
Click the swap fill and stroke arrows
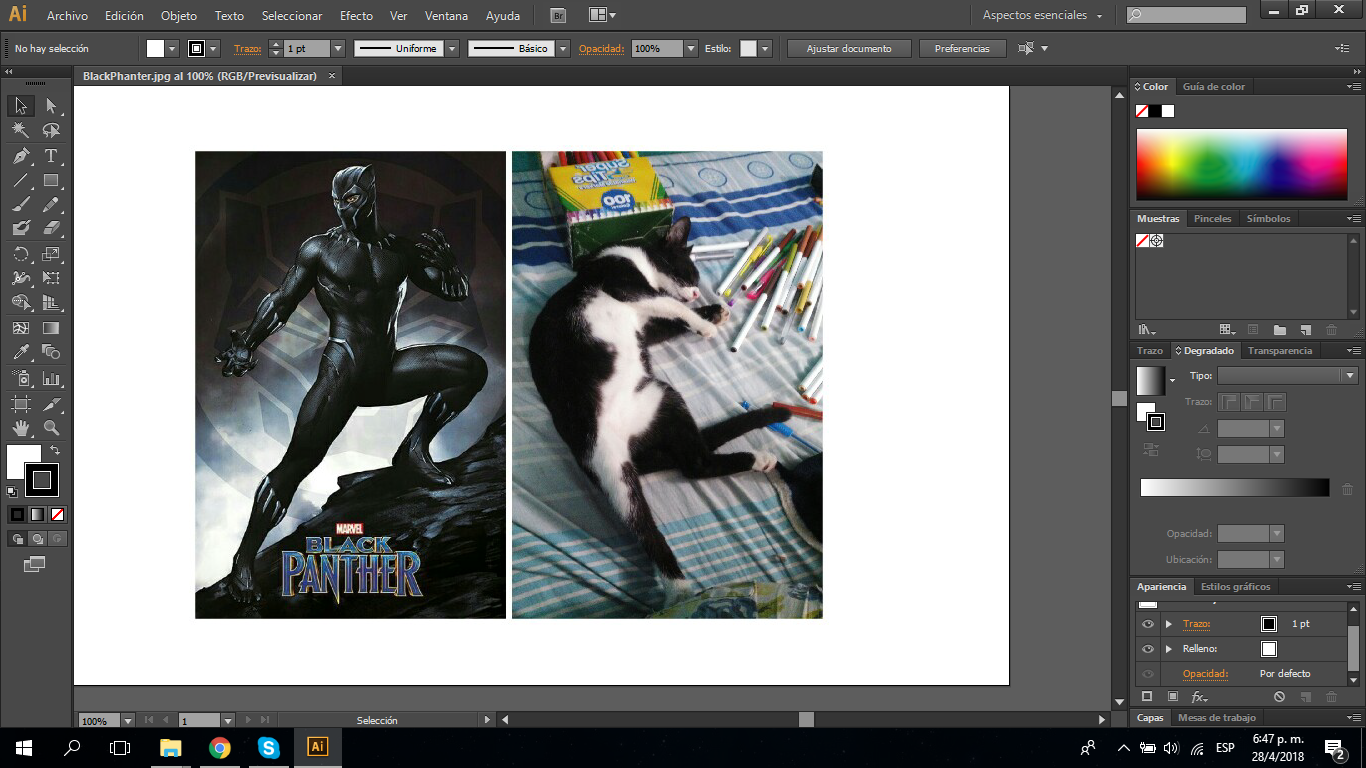[x=55, y=451]
